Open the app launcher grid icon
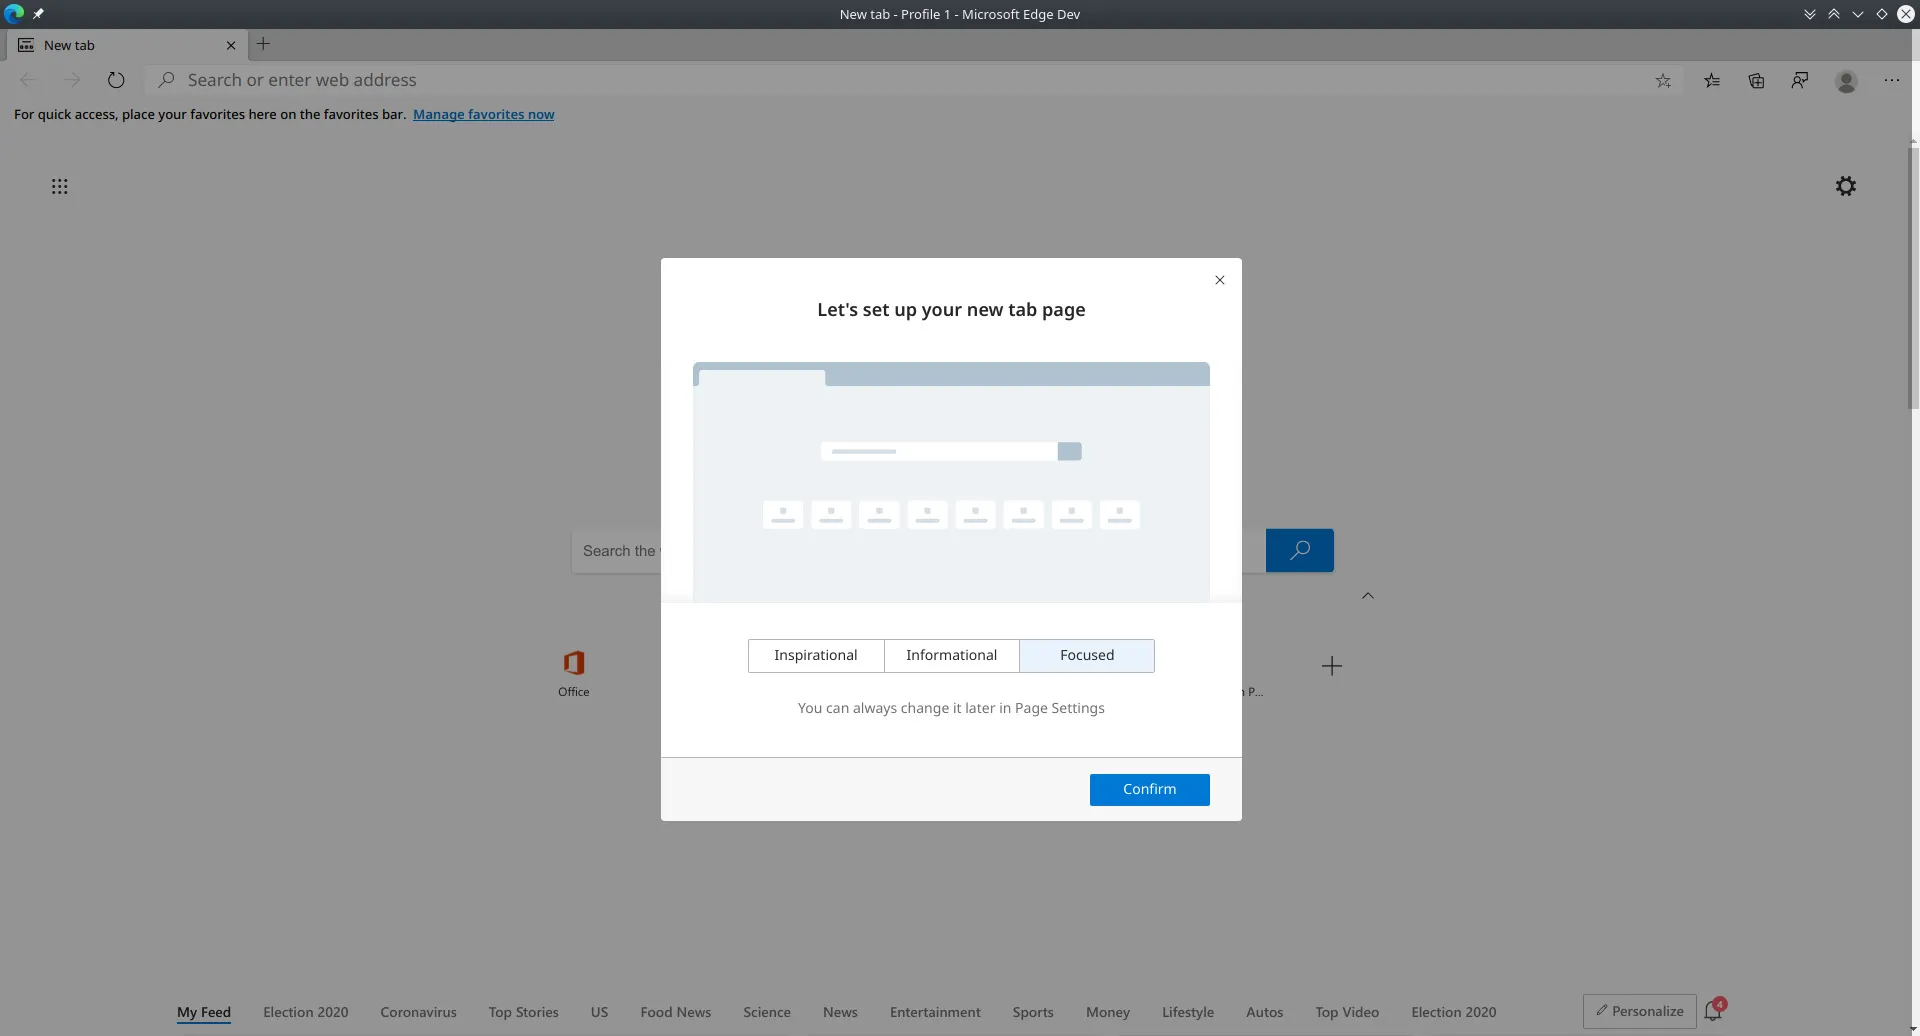Screen dimensions: 1920x1036 (x=60, y=187)
